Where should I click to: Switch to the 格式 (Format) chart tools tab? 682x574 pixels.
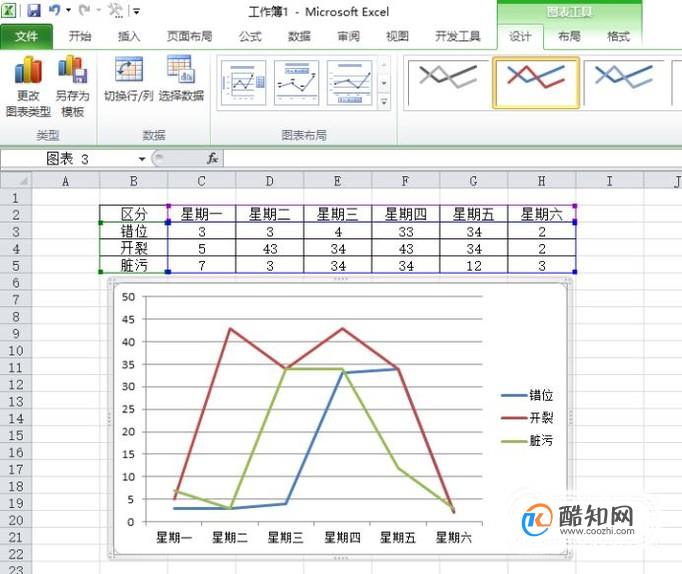pos(618,37)
